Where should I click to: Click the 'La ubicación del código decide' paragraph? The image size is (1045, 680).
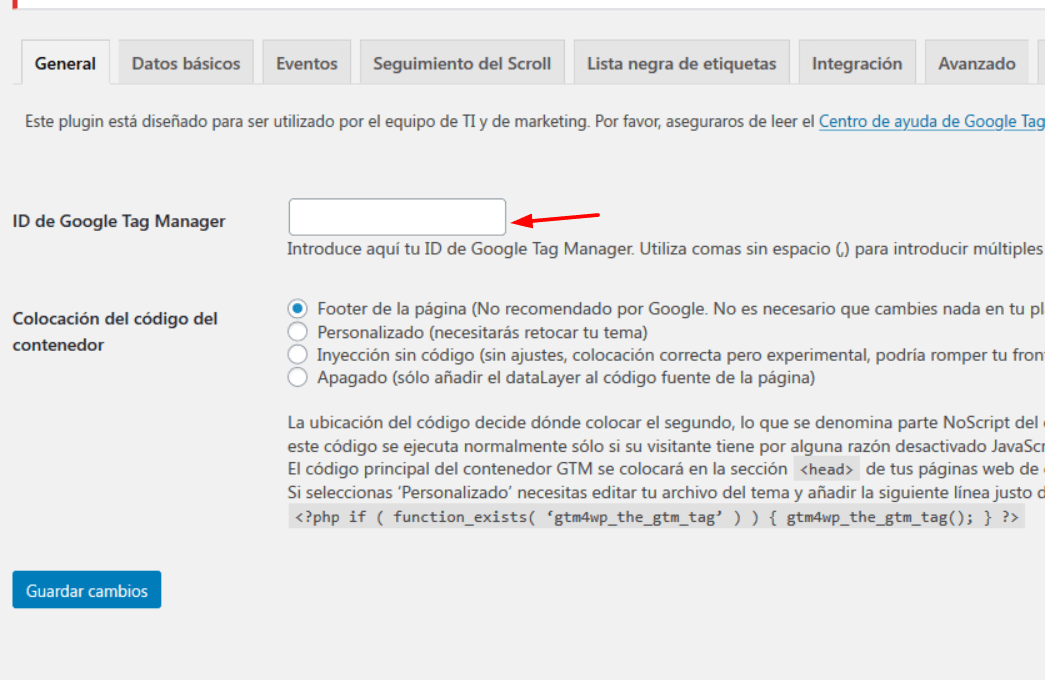coord(666,434)
